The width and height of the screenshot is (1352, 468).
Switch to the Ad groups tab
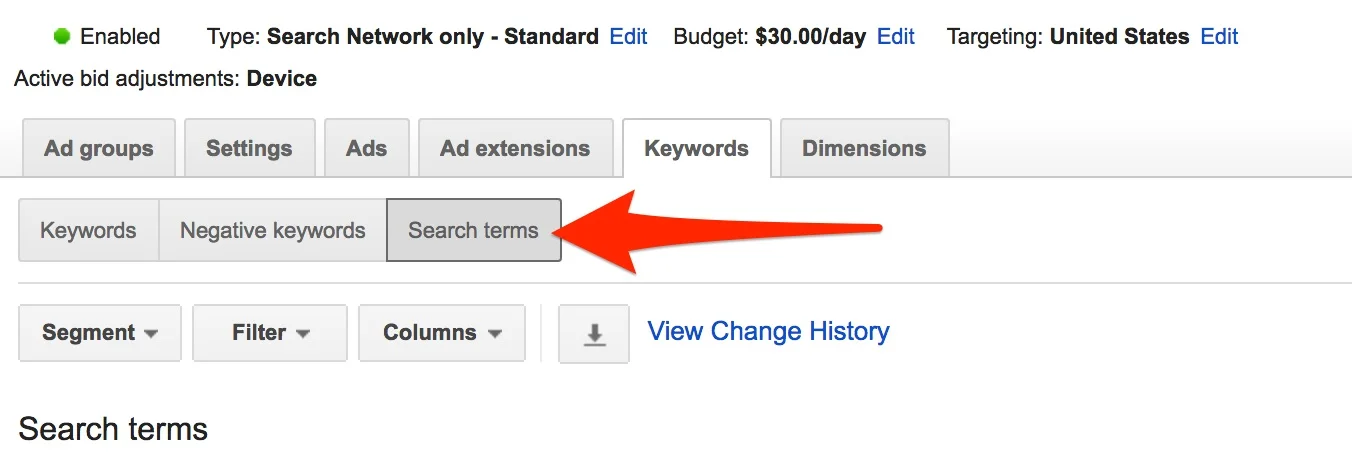[99, 149]
